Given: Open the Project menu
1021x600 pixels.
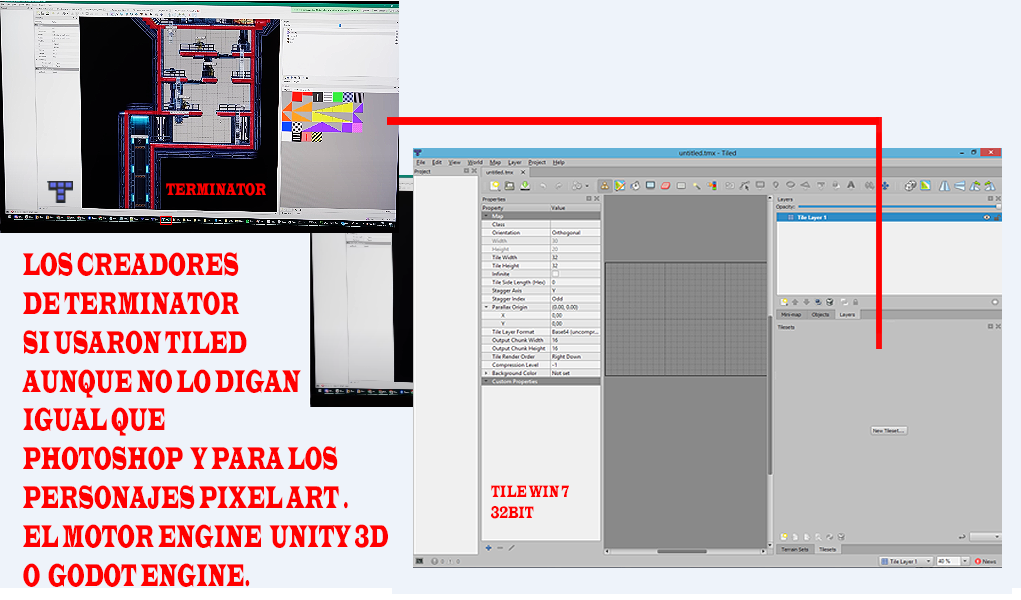Looking at the screenshot, I should click(537, 162).
